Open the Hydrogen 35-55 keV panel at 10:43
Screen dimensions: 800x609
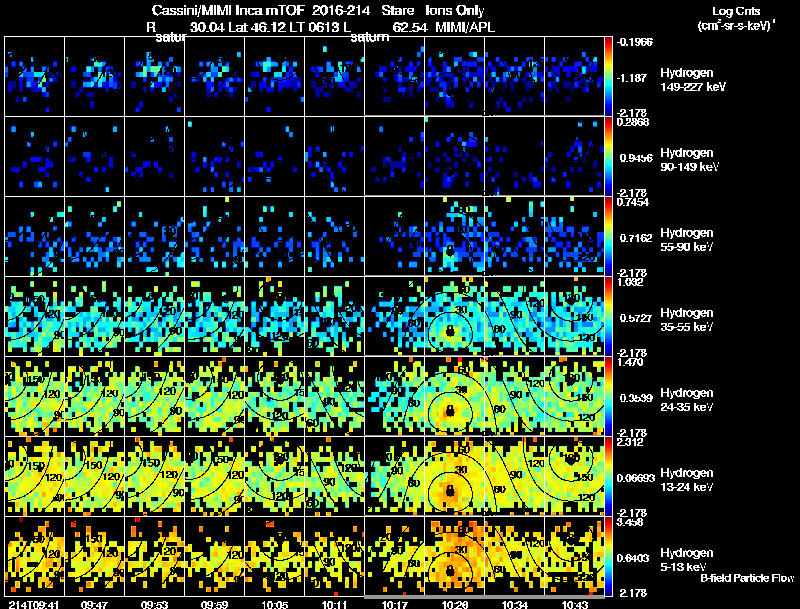[574, 316]
